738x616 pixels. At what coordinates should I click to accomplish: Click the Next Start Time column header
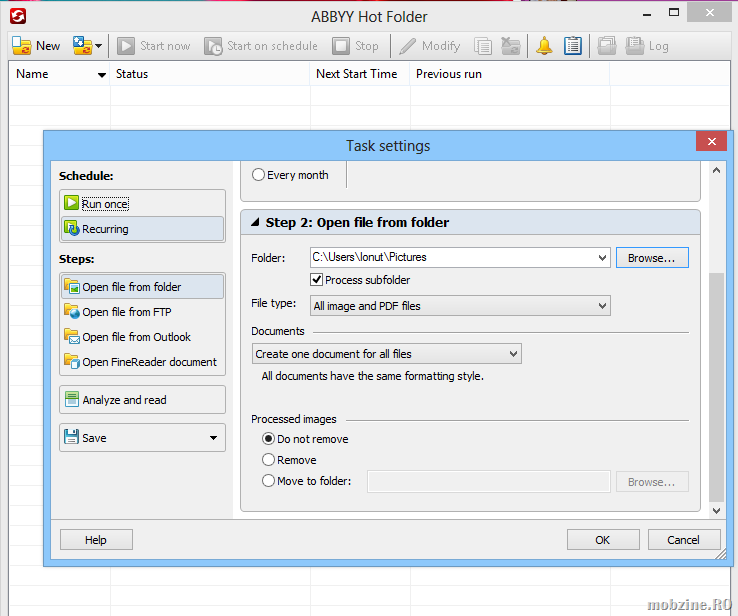[360, 74]
